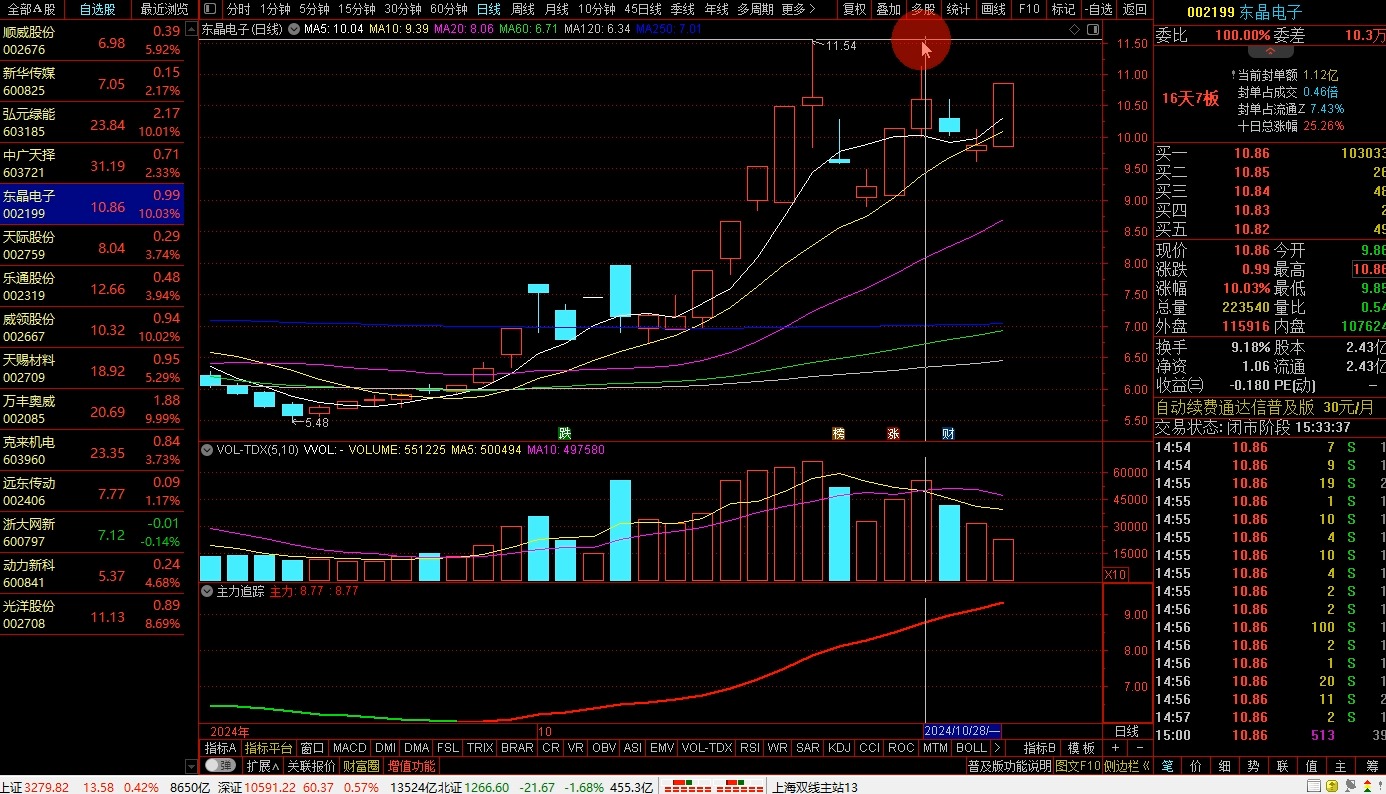Click the plus button beside 模板
1386x794 pixels.
(1117, 748)
